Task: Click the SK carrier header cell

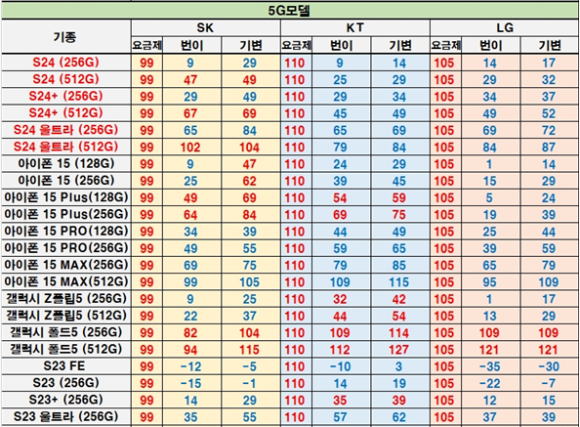Action: [206, 28]
